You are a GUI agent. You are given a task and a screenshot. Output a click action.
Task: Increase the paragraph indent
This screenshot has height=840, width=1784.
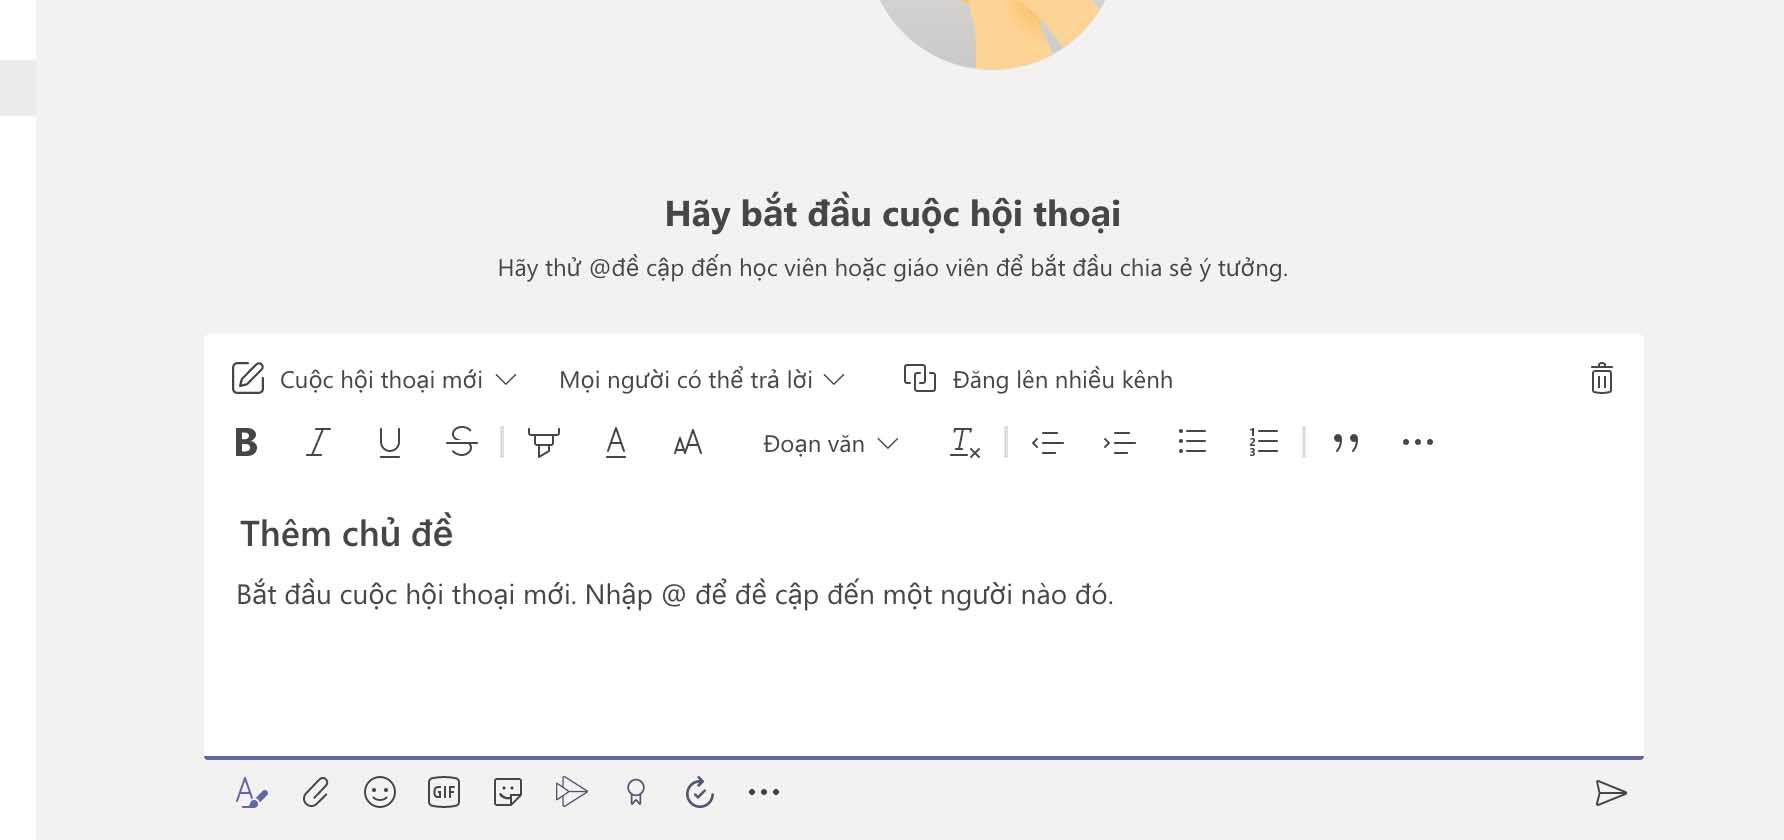[1120, 442]
